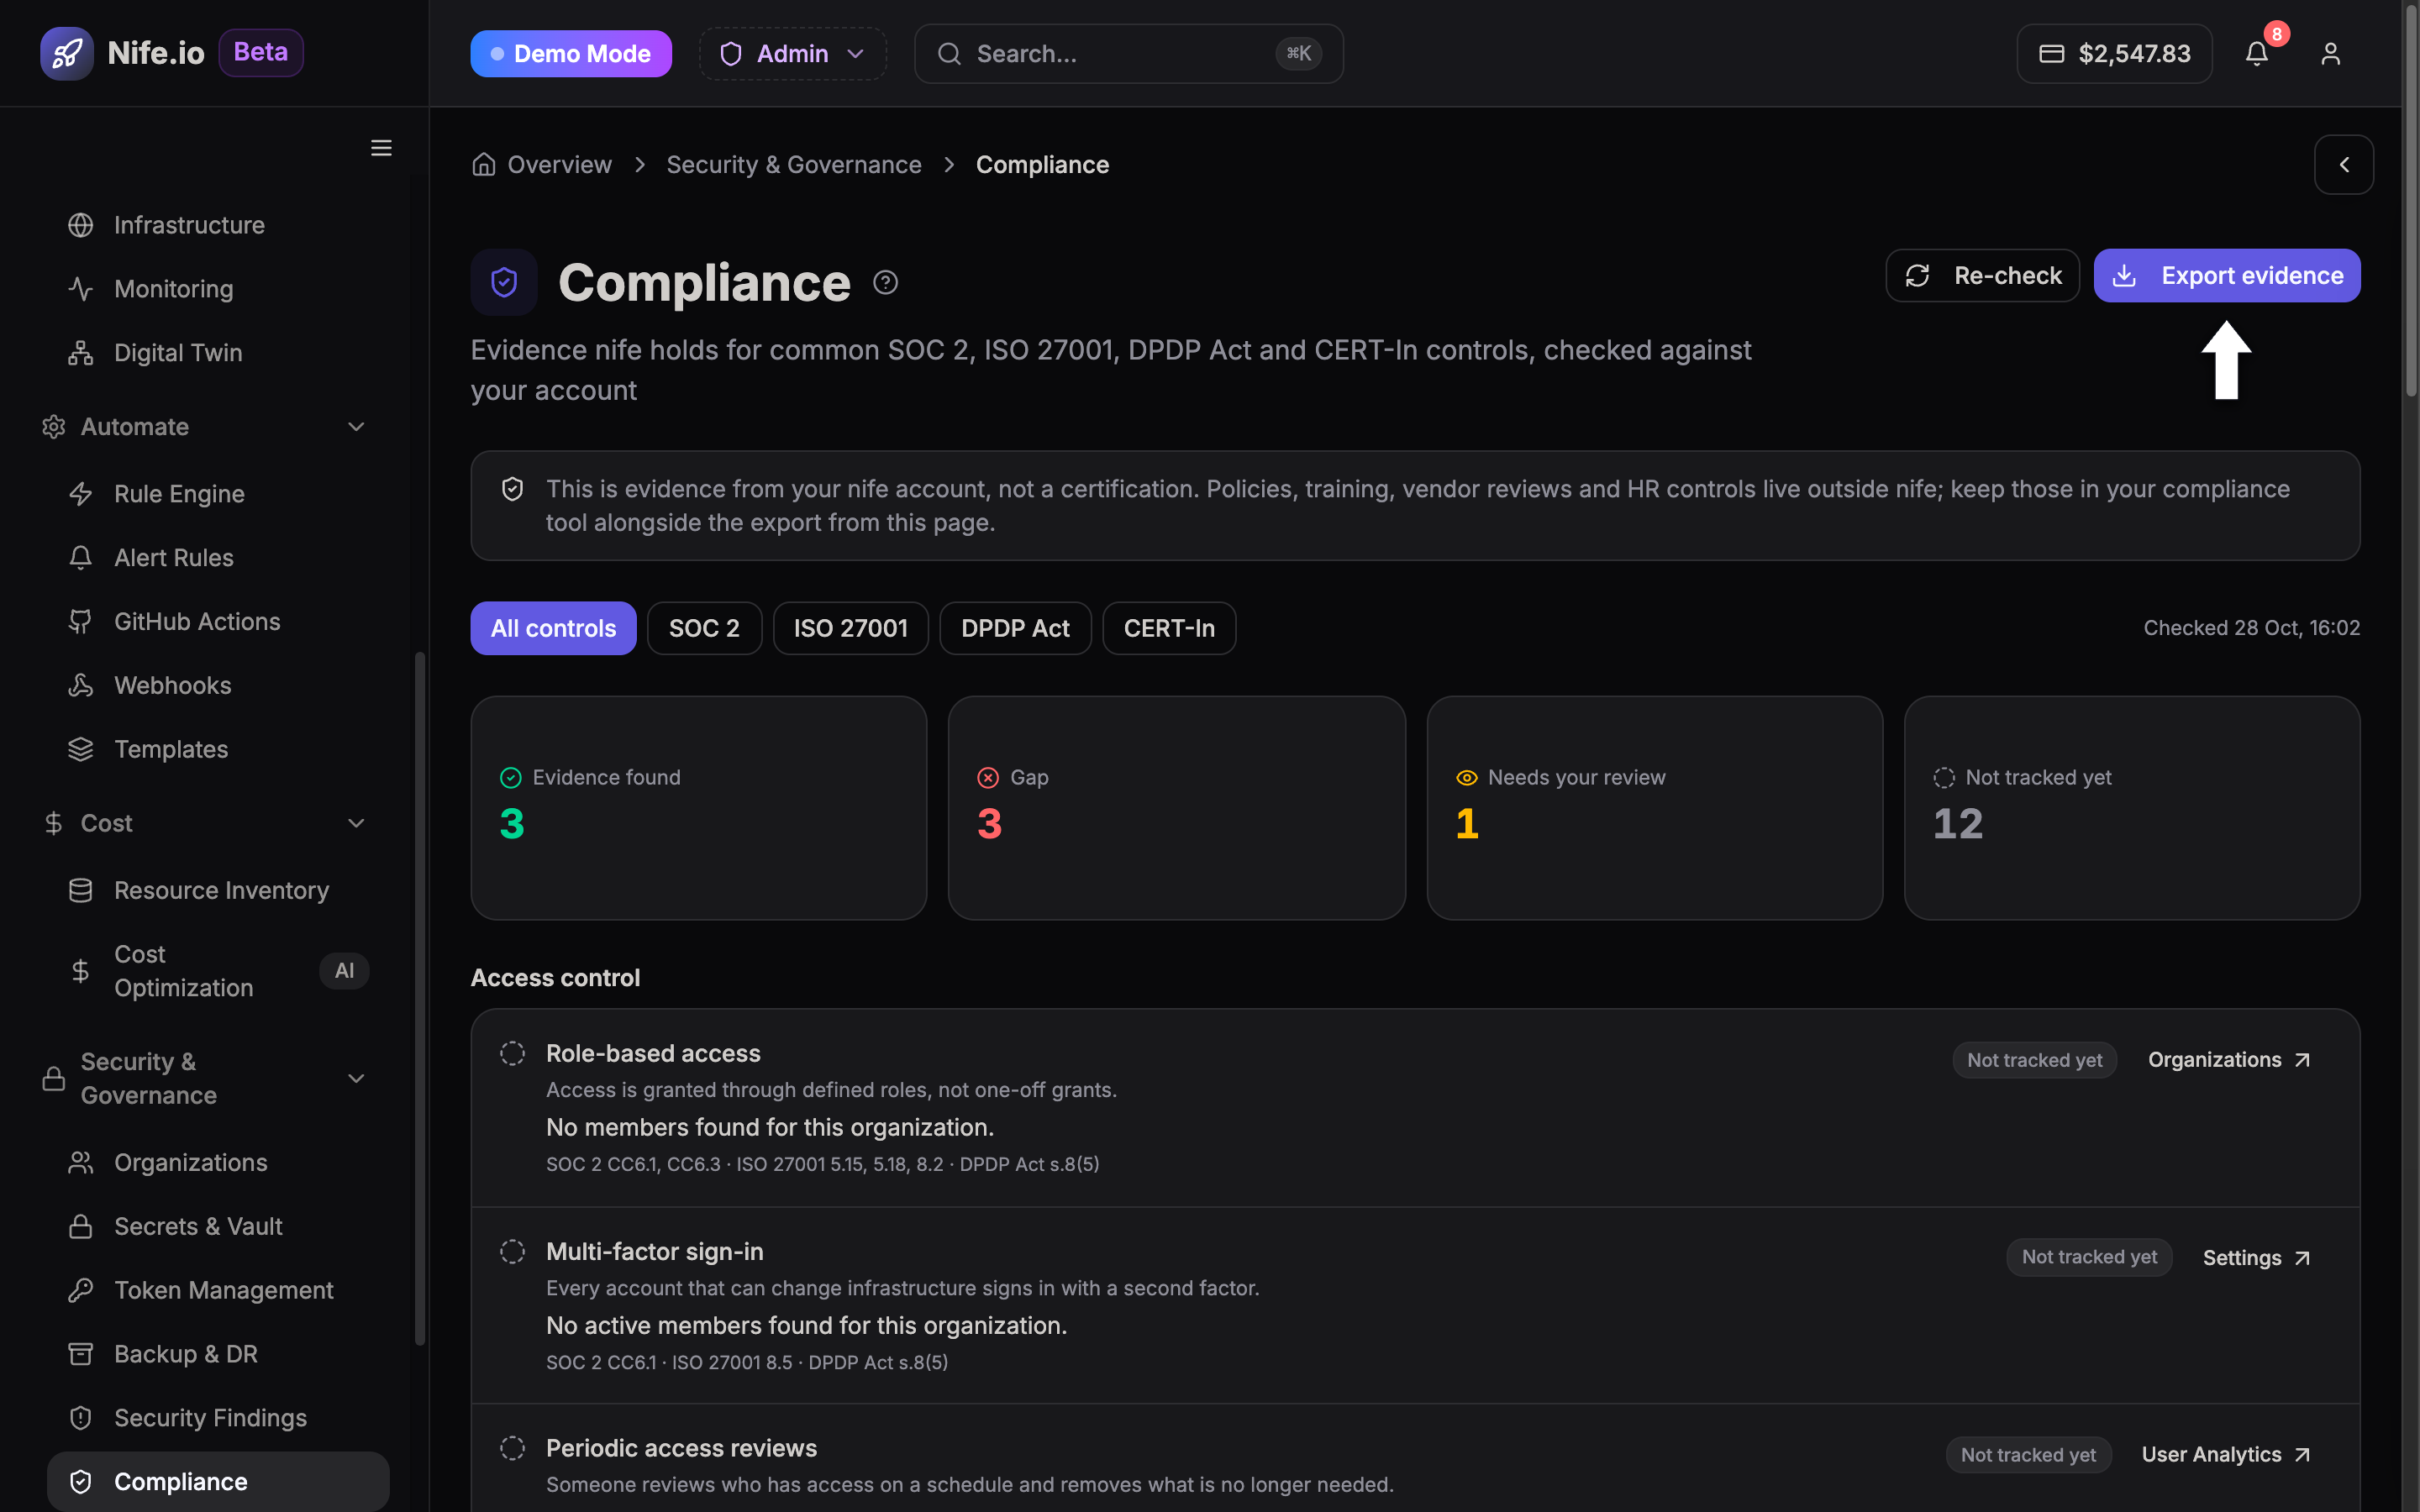Collapse the Cost section

205,823
